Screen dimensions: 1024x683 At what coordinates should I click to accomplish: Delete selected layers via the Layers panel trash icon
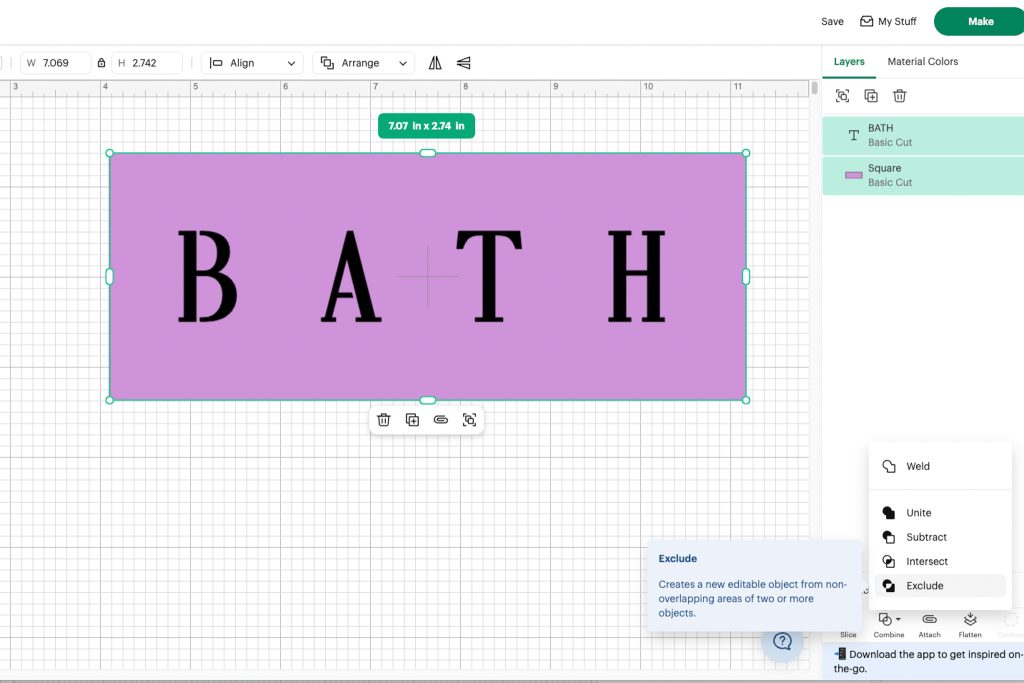899,95
